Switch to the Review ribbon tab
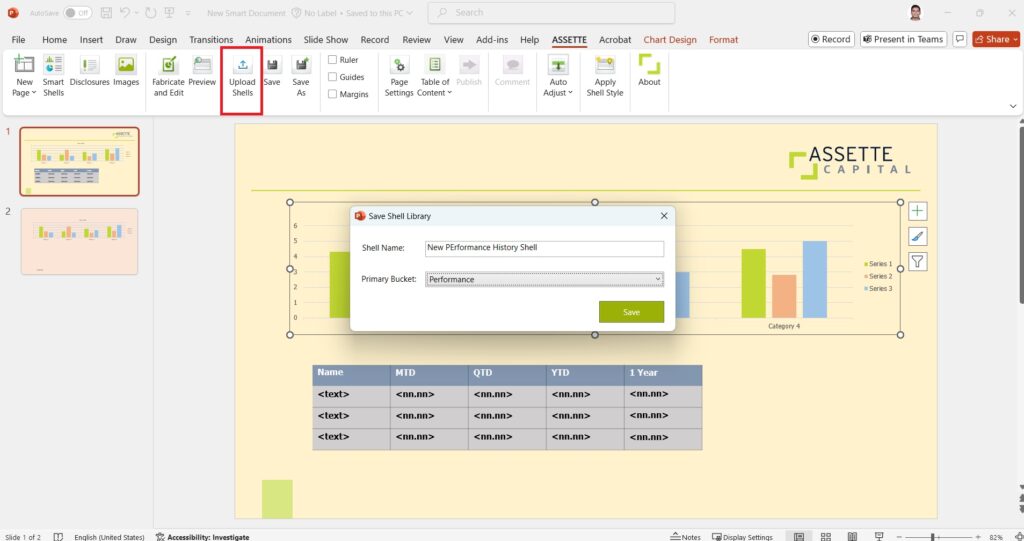The width and height of the screenshot is (1024, 541). (416, 39)
